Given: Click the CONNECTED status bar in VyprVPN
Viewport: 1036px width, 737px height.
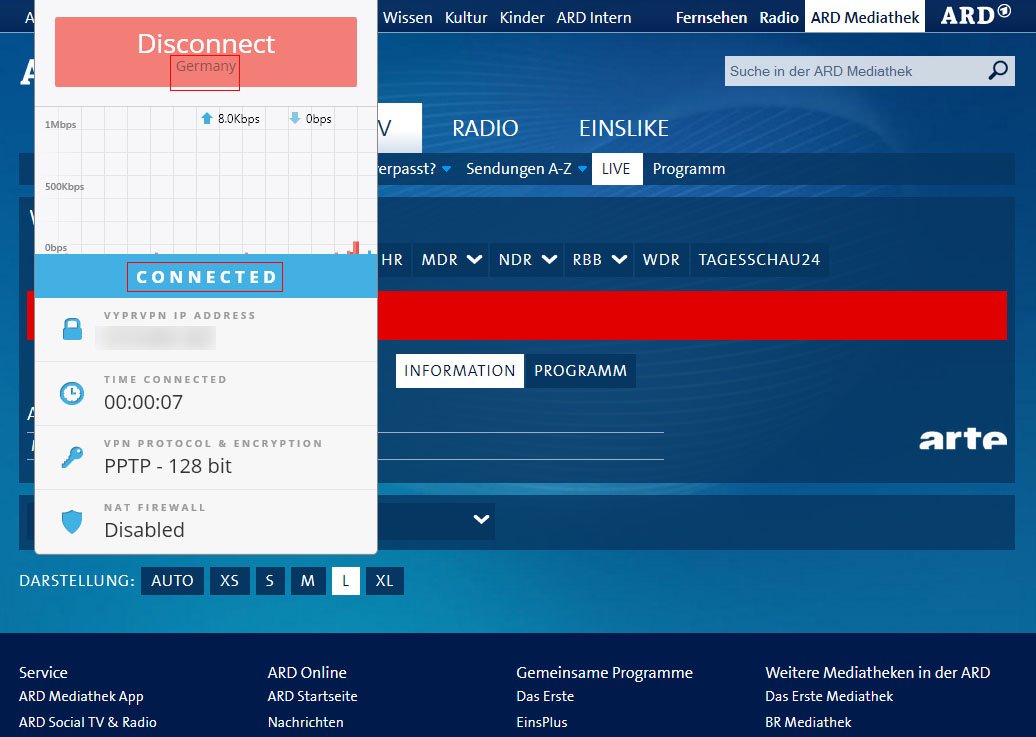Looking at the screenshot, I should pyautogui.click(x=205, y=276).
